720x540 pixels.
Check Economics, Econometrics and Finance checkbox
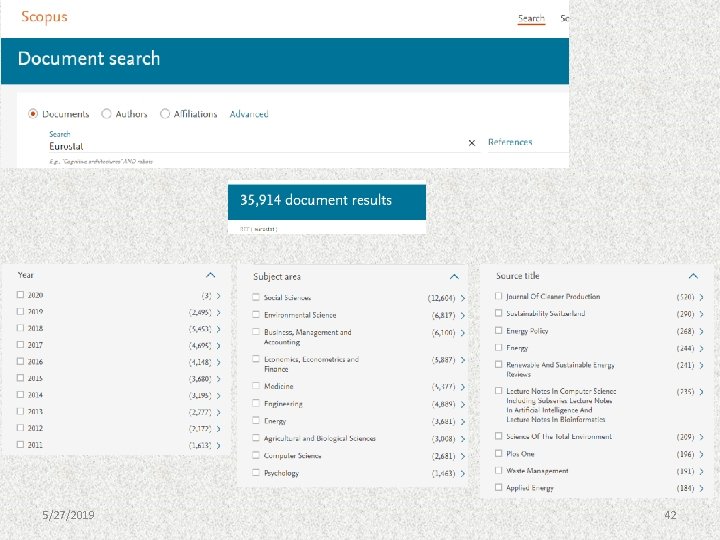coord(256,359)
